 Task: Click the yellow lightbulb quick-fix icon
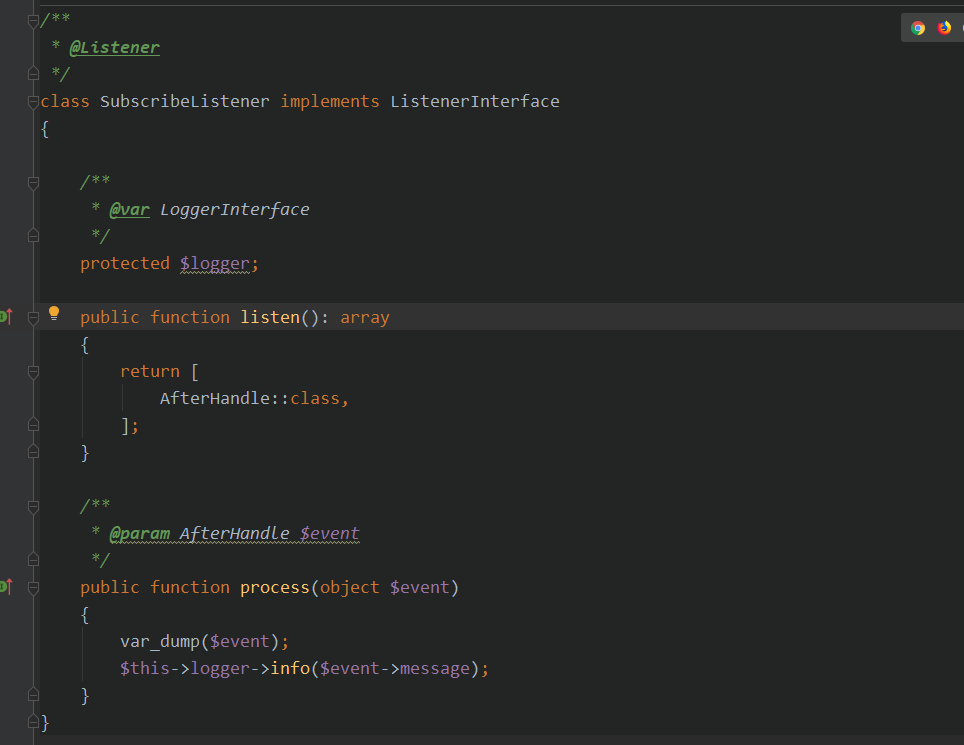pyautogui.click(x=54, y=314)
